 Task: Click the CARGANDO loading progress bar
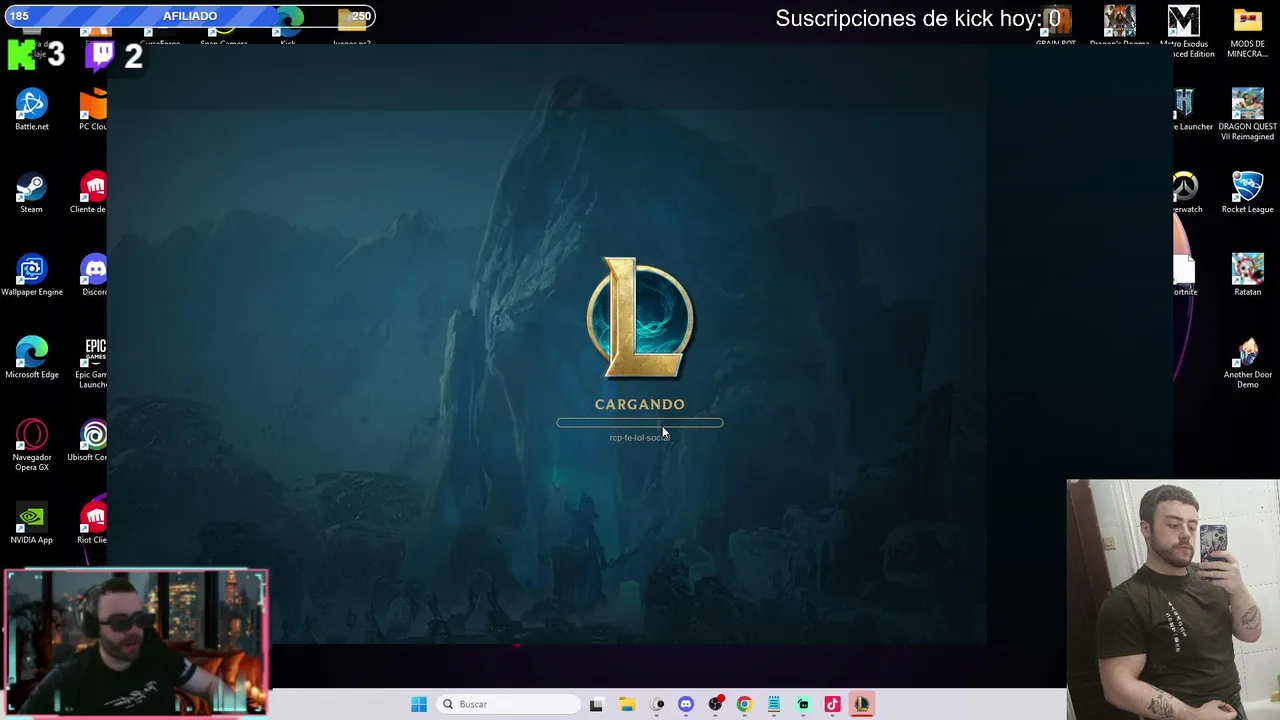point(640,423)
